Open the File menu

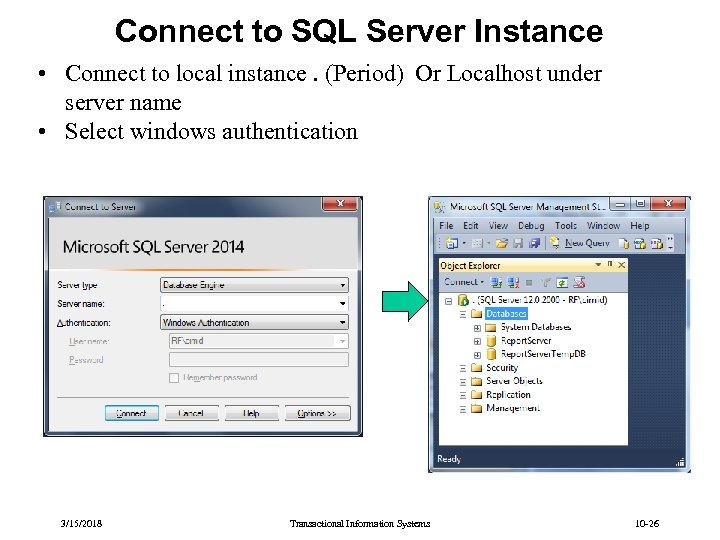(x=446, y=225)
